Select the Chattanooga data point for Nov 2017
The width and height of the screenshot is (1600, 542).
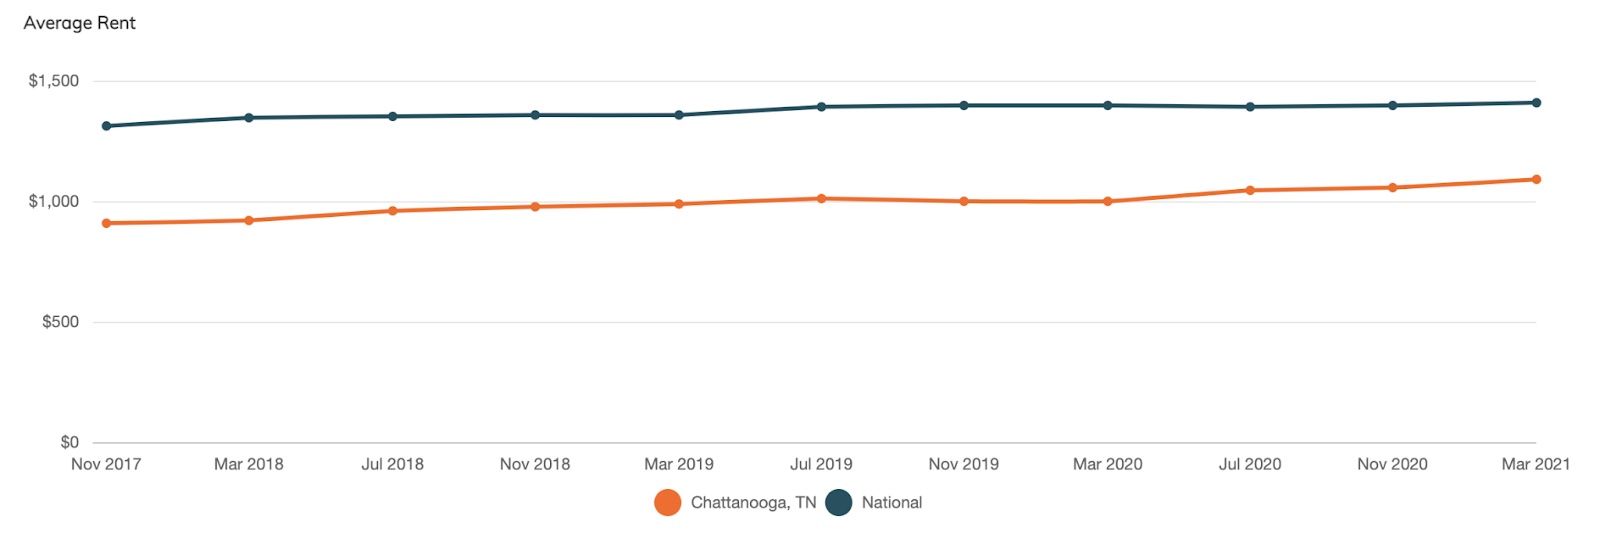(x=107, y=223)
